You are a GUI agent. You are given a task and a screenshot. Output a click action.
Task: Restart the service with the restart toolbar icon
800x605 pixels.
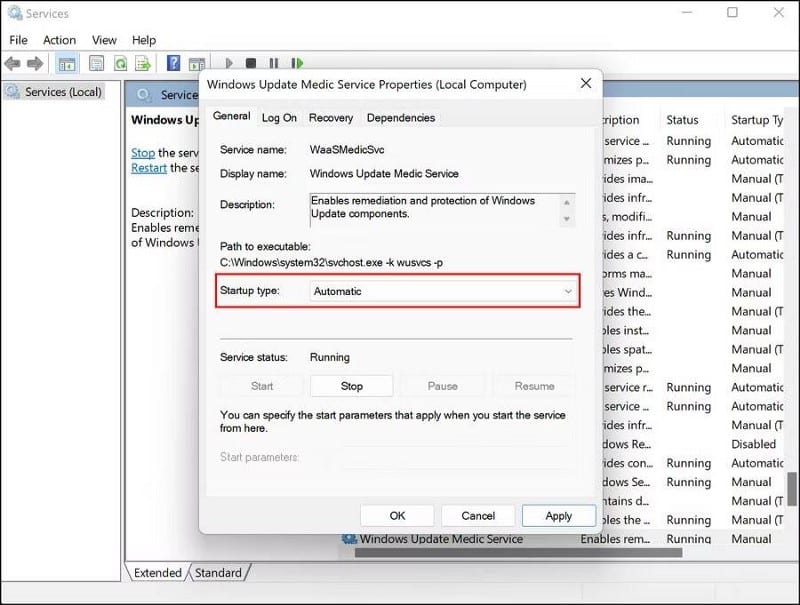[x=298, y=63]
